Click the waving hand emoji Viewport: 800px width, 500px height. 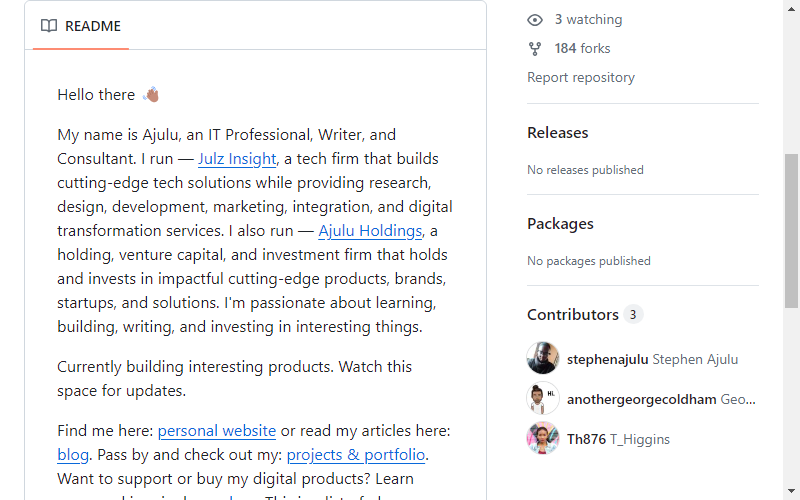coord(151,94)
